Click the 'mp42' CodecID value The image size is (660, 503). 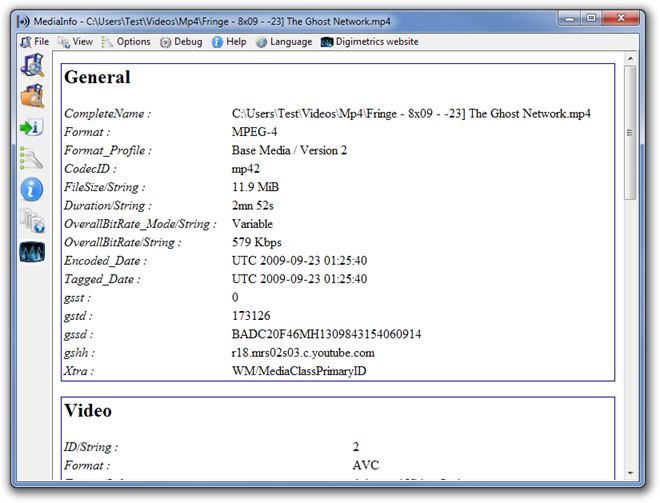tap(245, 169)
